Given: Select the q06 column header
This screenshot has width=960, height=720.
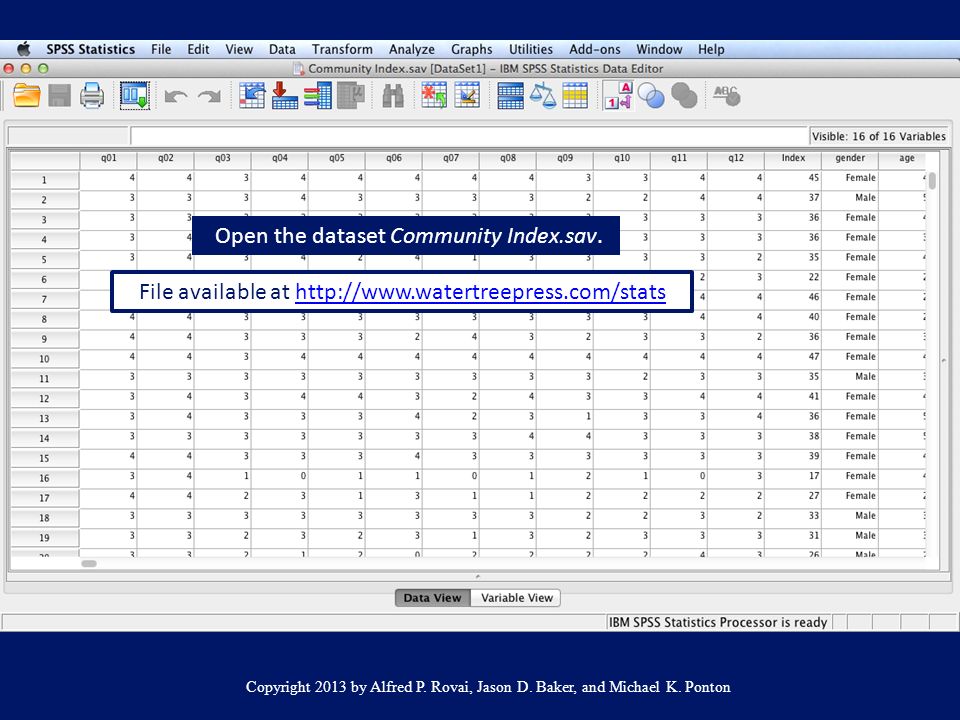Looking at the screenshot, I should [394, 158].
